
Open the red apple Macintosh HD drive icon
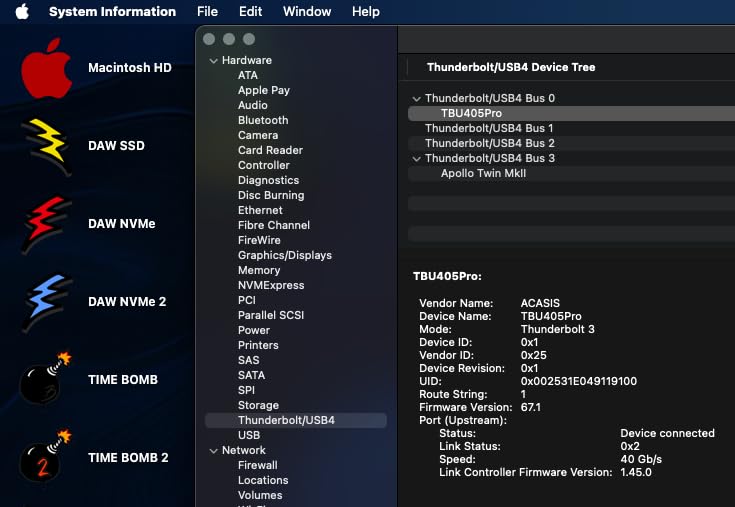(x=47, y=68)
